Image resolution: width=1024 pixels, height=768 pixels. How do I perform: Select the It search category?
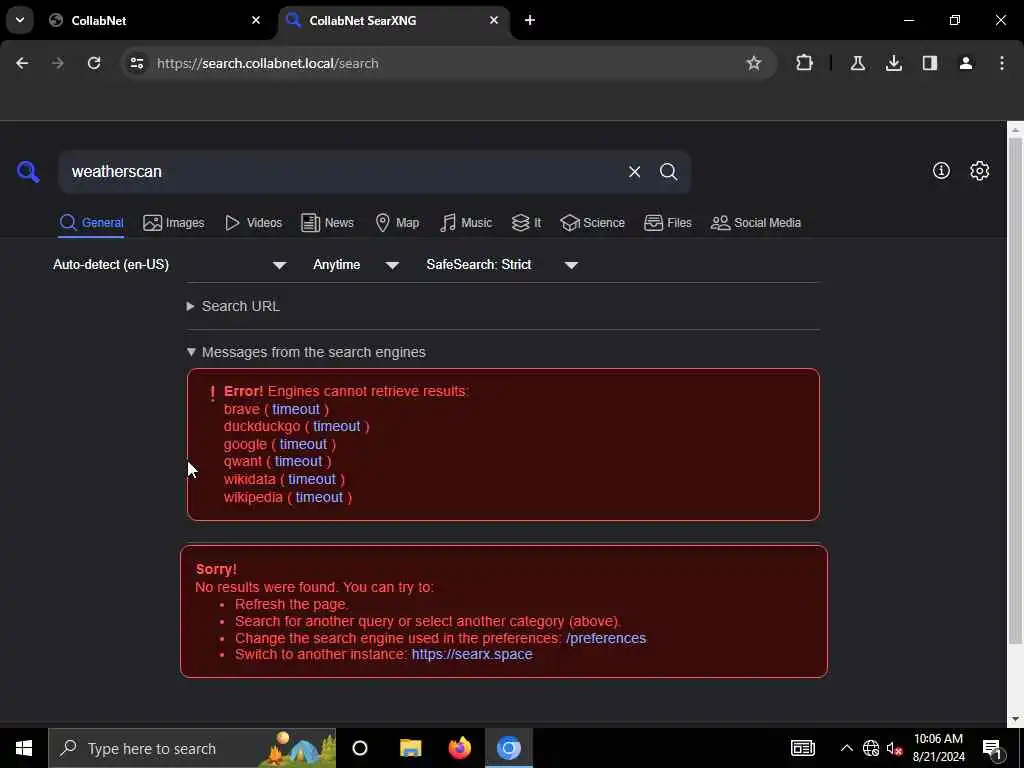526,223
